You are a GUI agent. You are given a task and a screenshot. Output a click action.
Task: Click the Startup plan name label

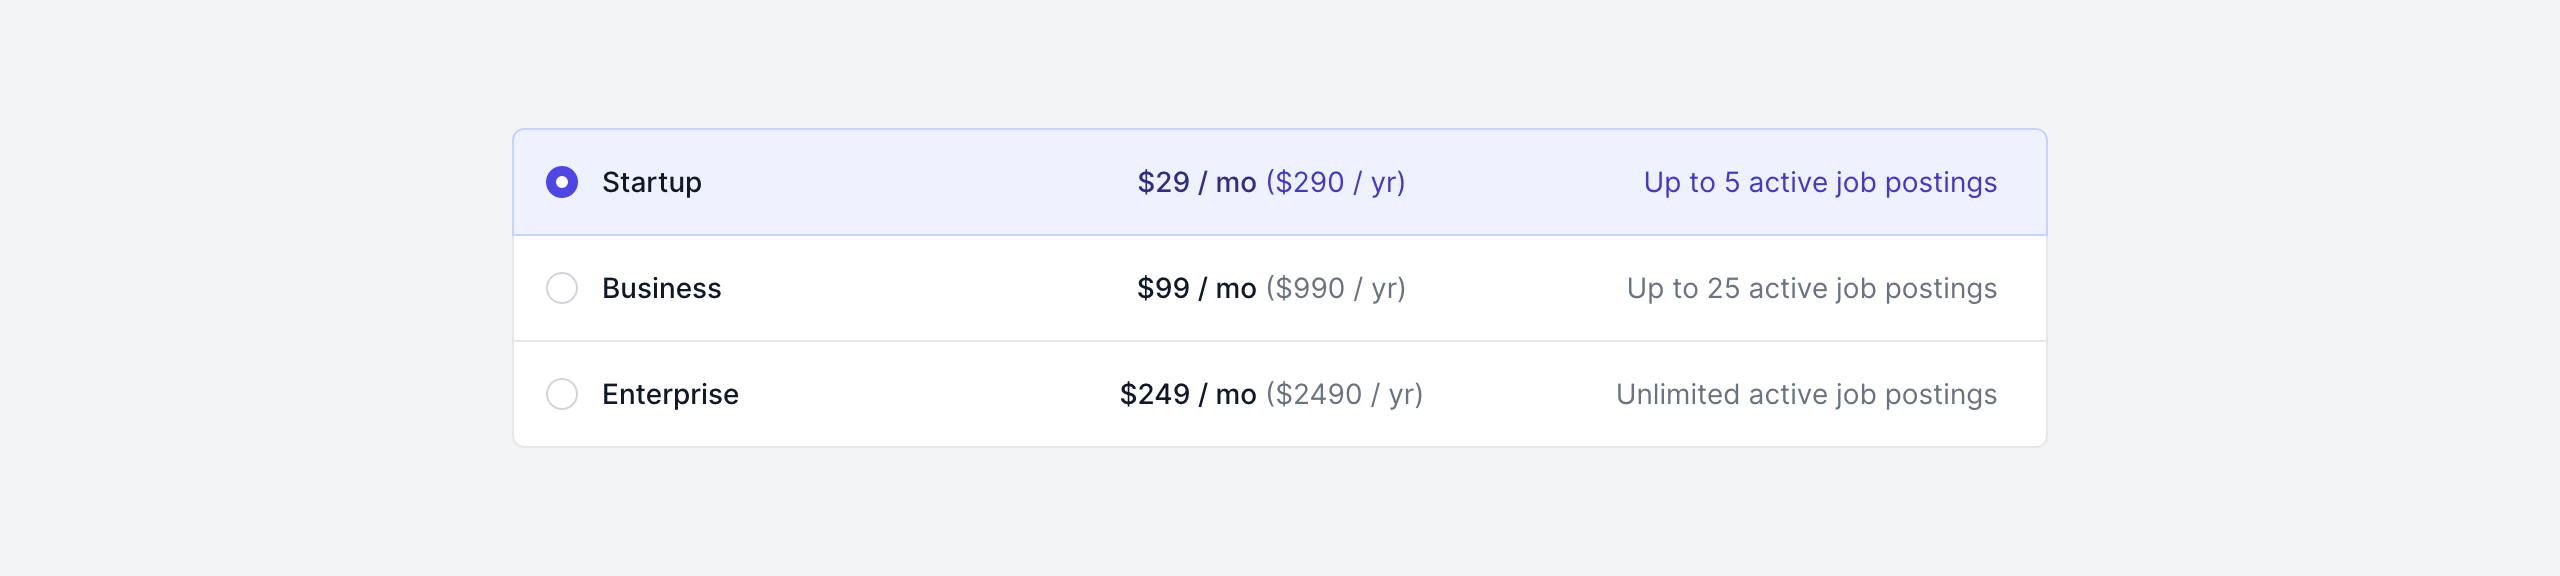651,182
